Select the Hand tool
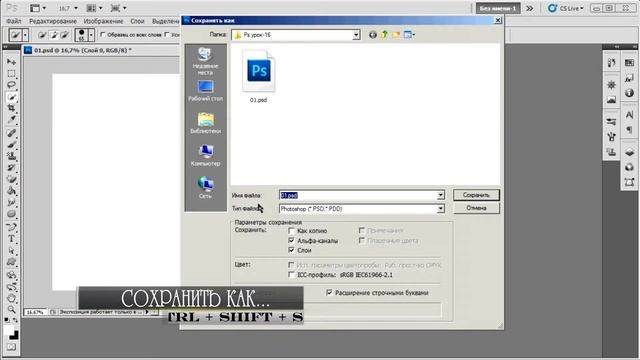 11,298
